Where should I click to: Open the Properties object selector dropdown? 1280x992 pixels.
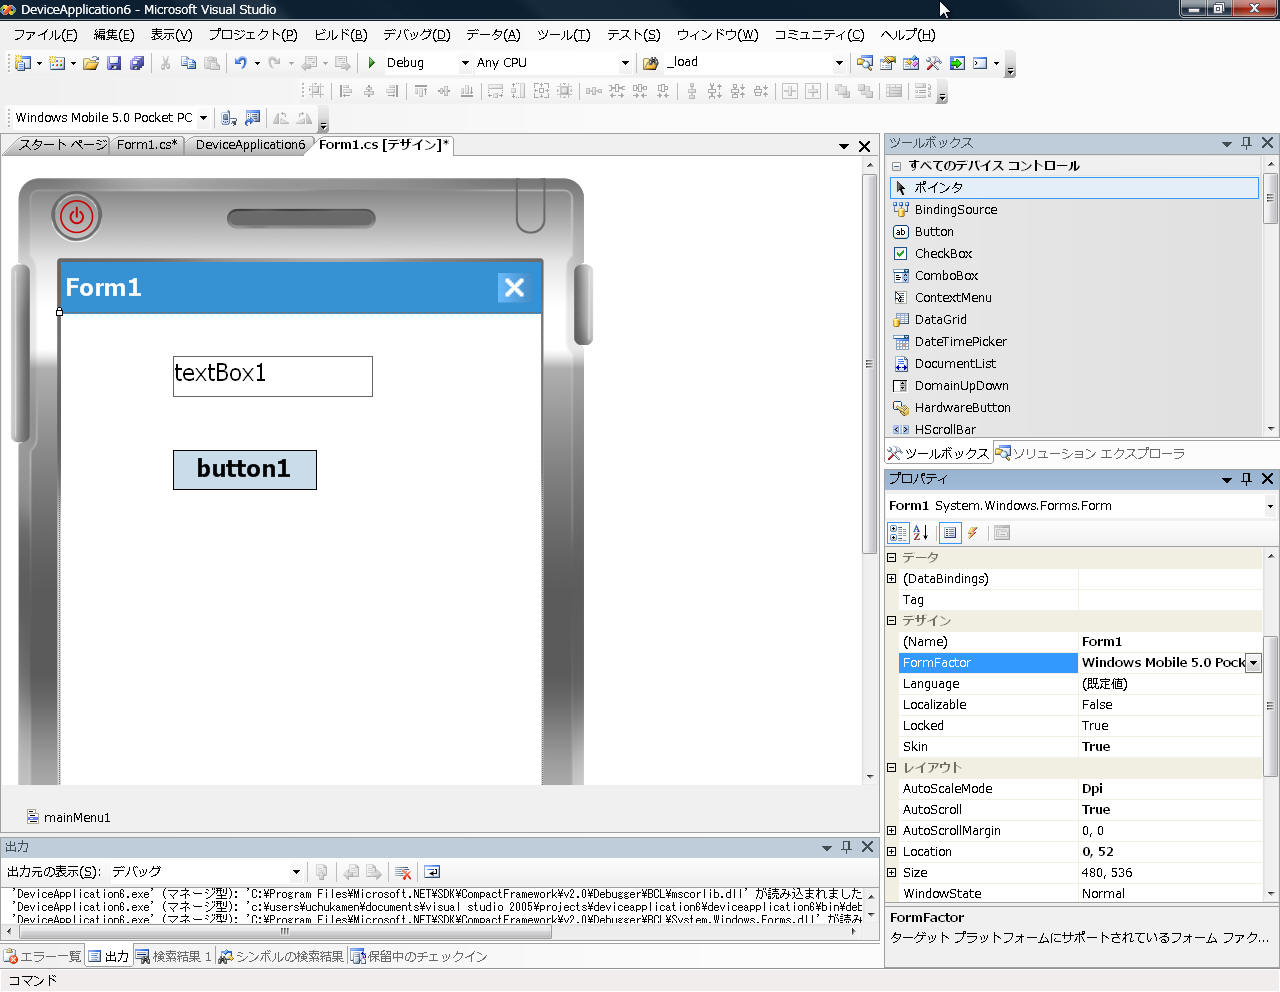(x=1270, y=506)
